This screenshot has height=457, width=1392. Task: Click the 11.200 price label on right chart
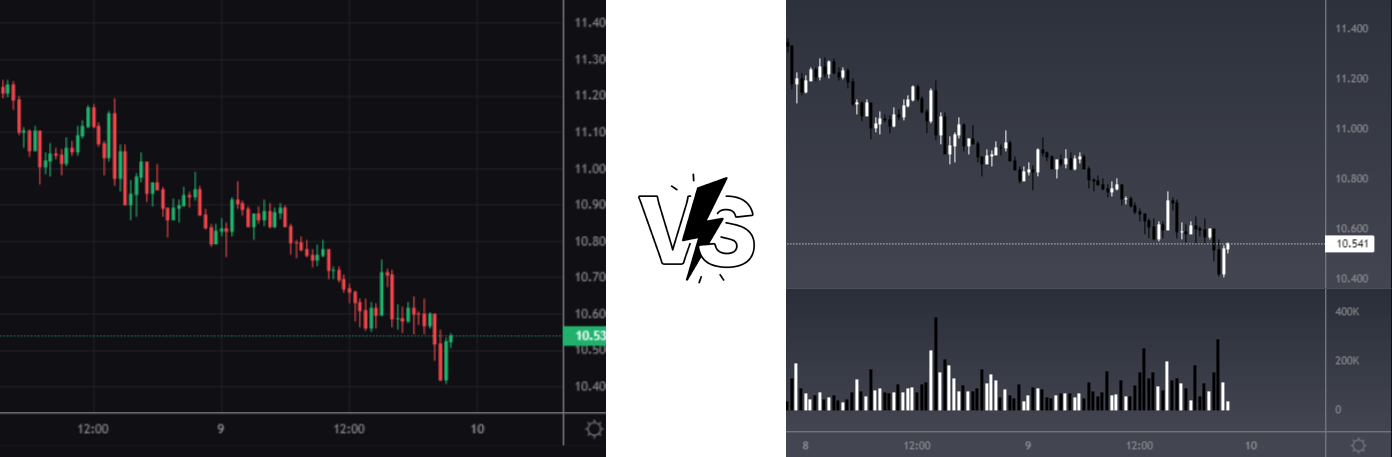pos(1351,79)
